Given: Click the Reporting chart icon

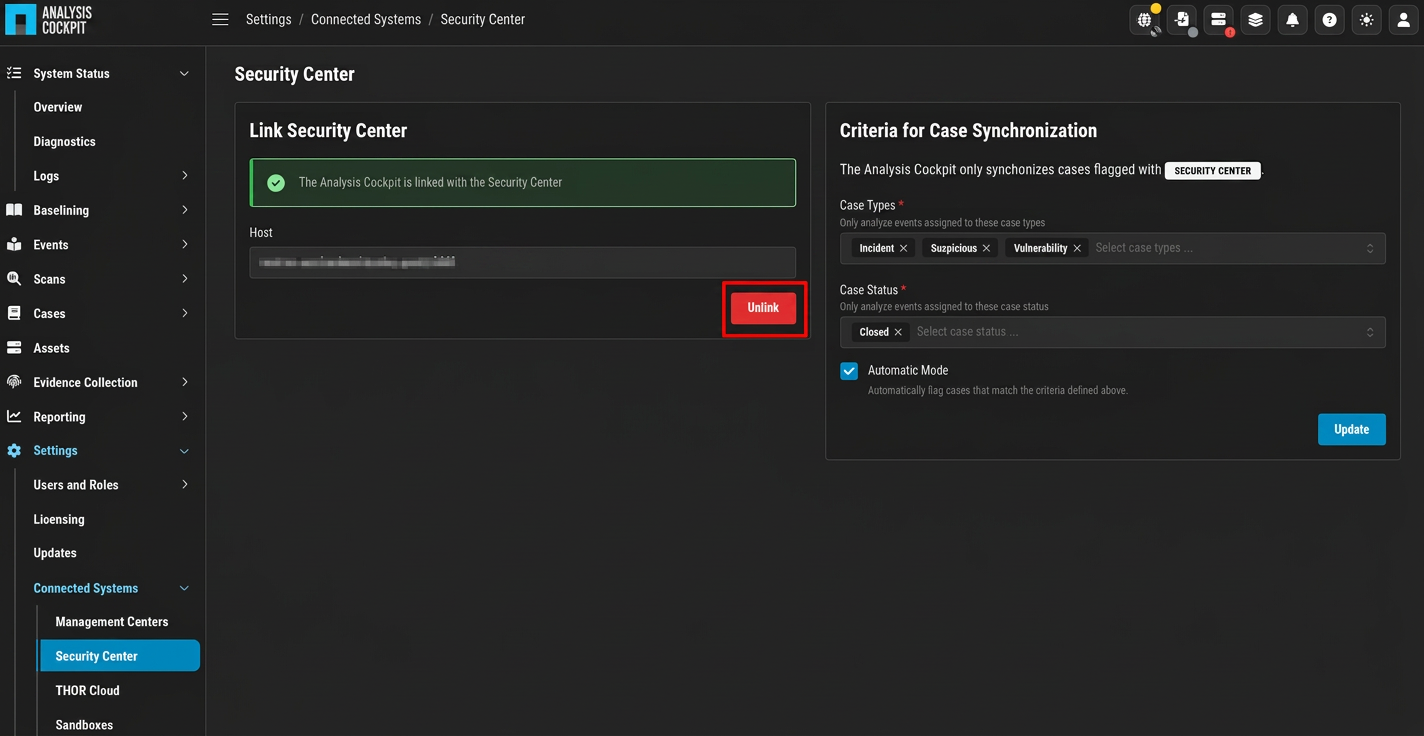Looking at the screenshot, I should (x=14, y=416).
